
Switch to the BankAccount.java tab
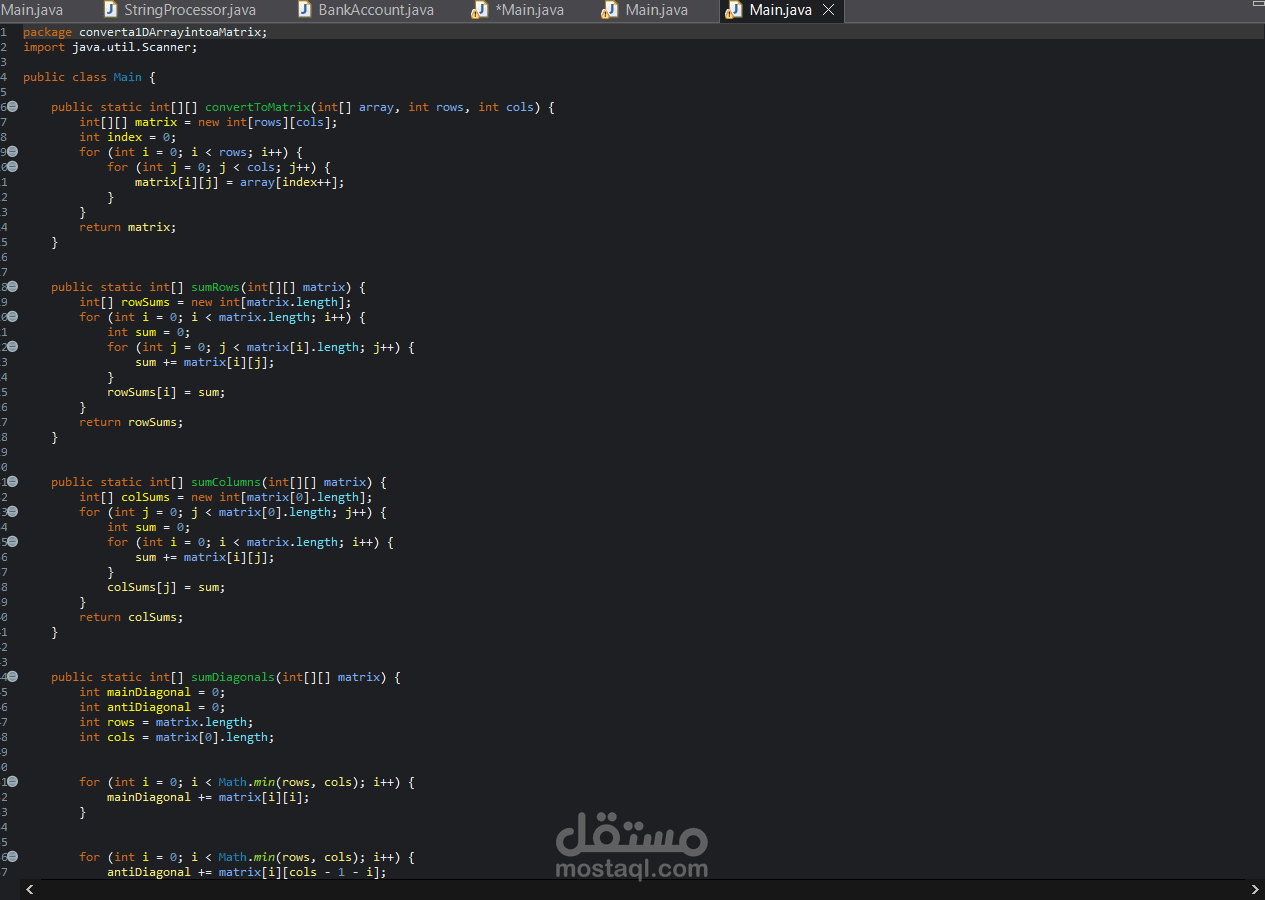pos(375,10)
